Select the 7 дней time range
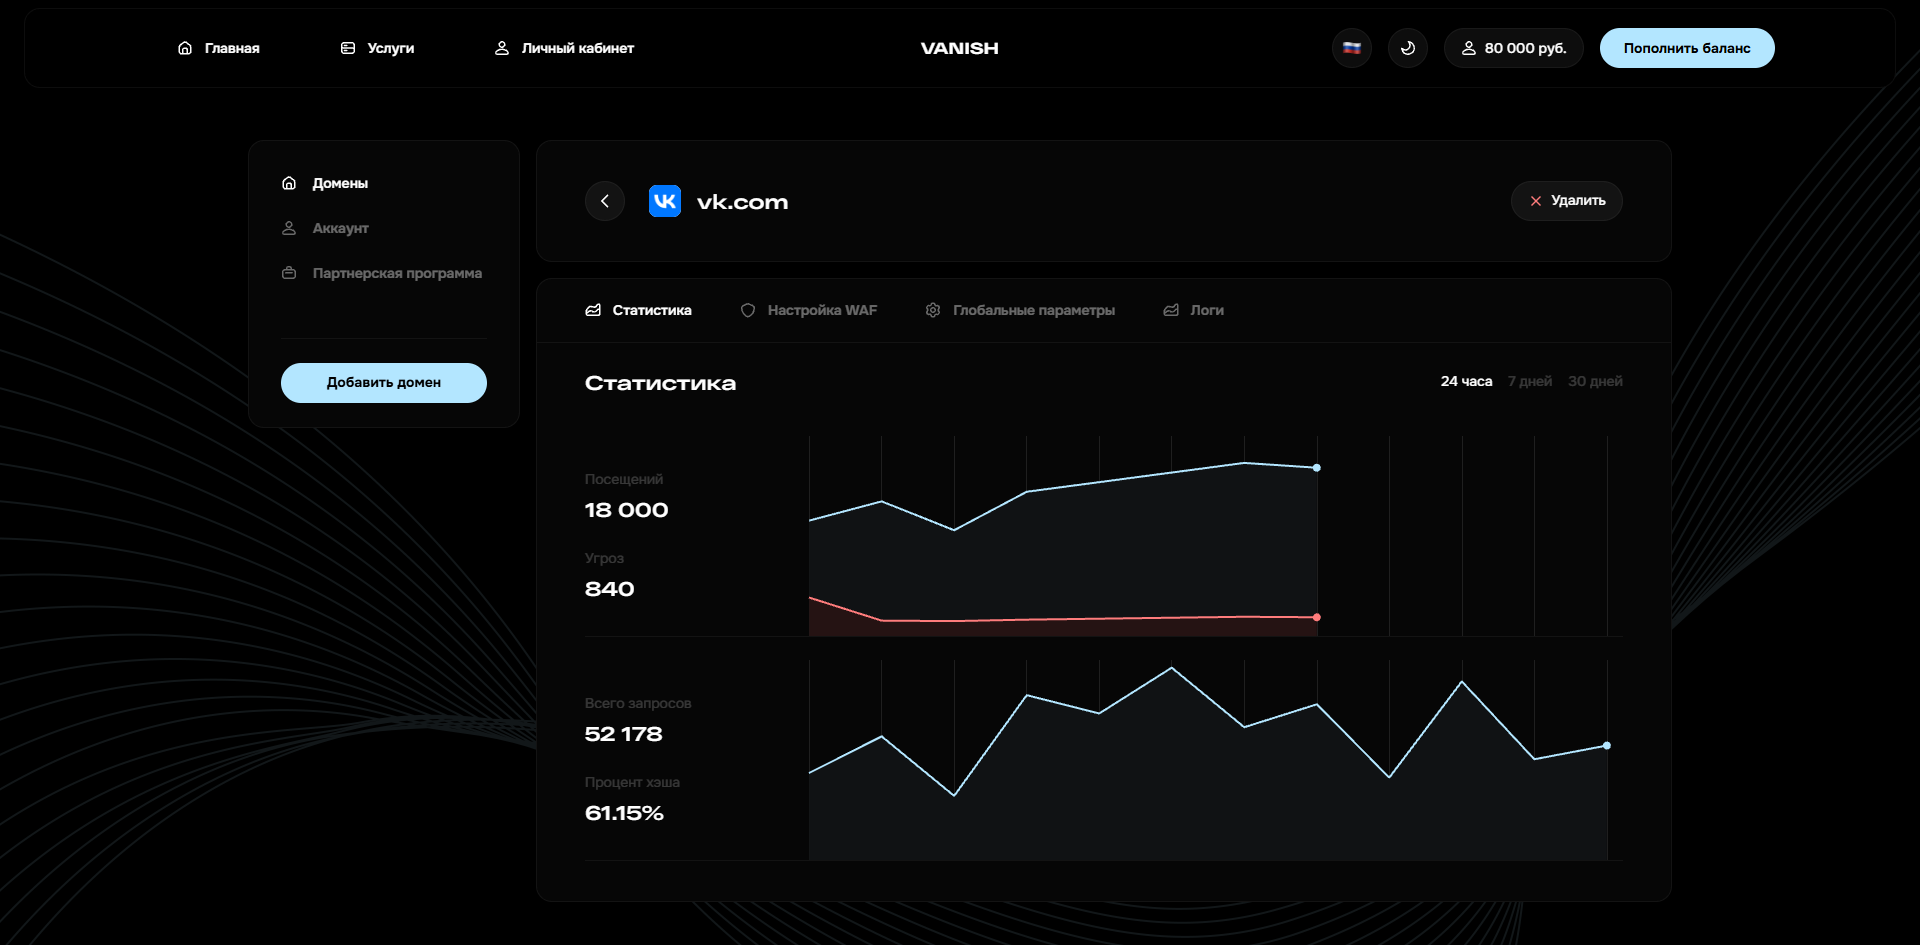The height and width of the screenshot is (945, 1920). pos(1530,381)
